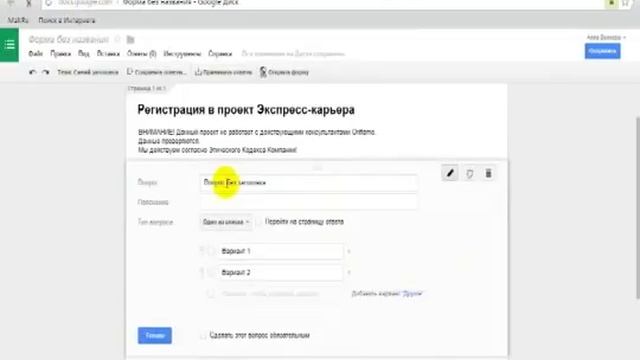Select the radio button beside Вариант 2
640x360 pixels.
click(211, 272)
